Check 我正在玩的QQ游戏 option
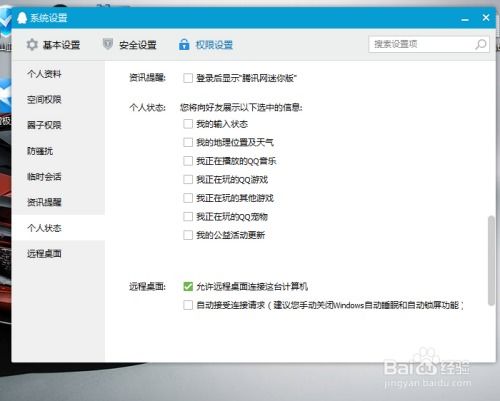Viewport: 500px width, 401px height. pos(188,179)
